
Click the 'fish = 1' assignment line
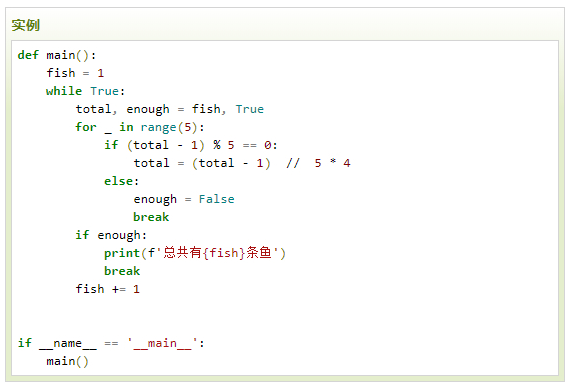(x=75, y=73)
